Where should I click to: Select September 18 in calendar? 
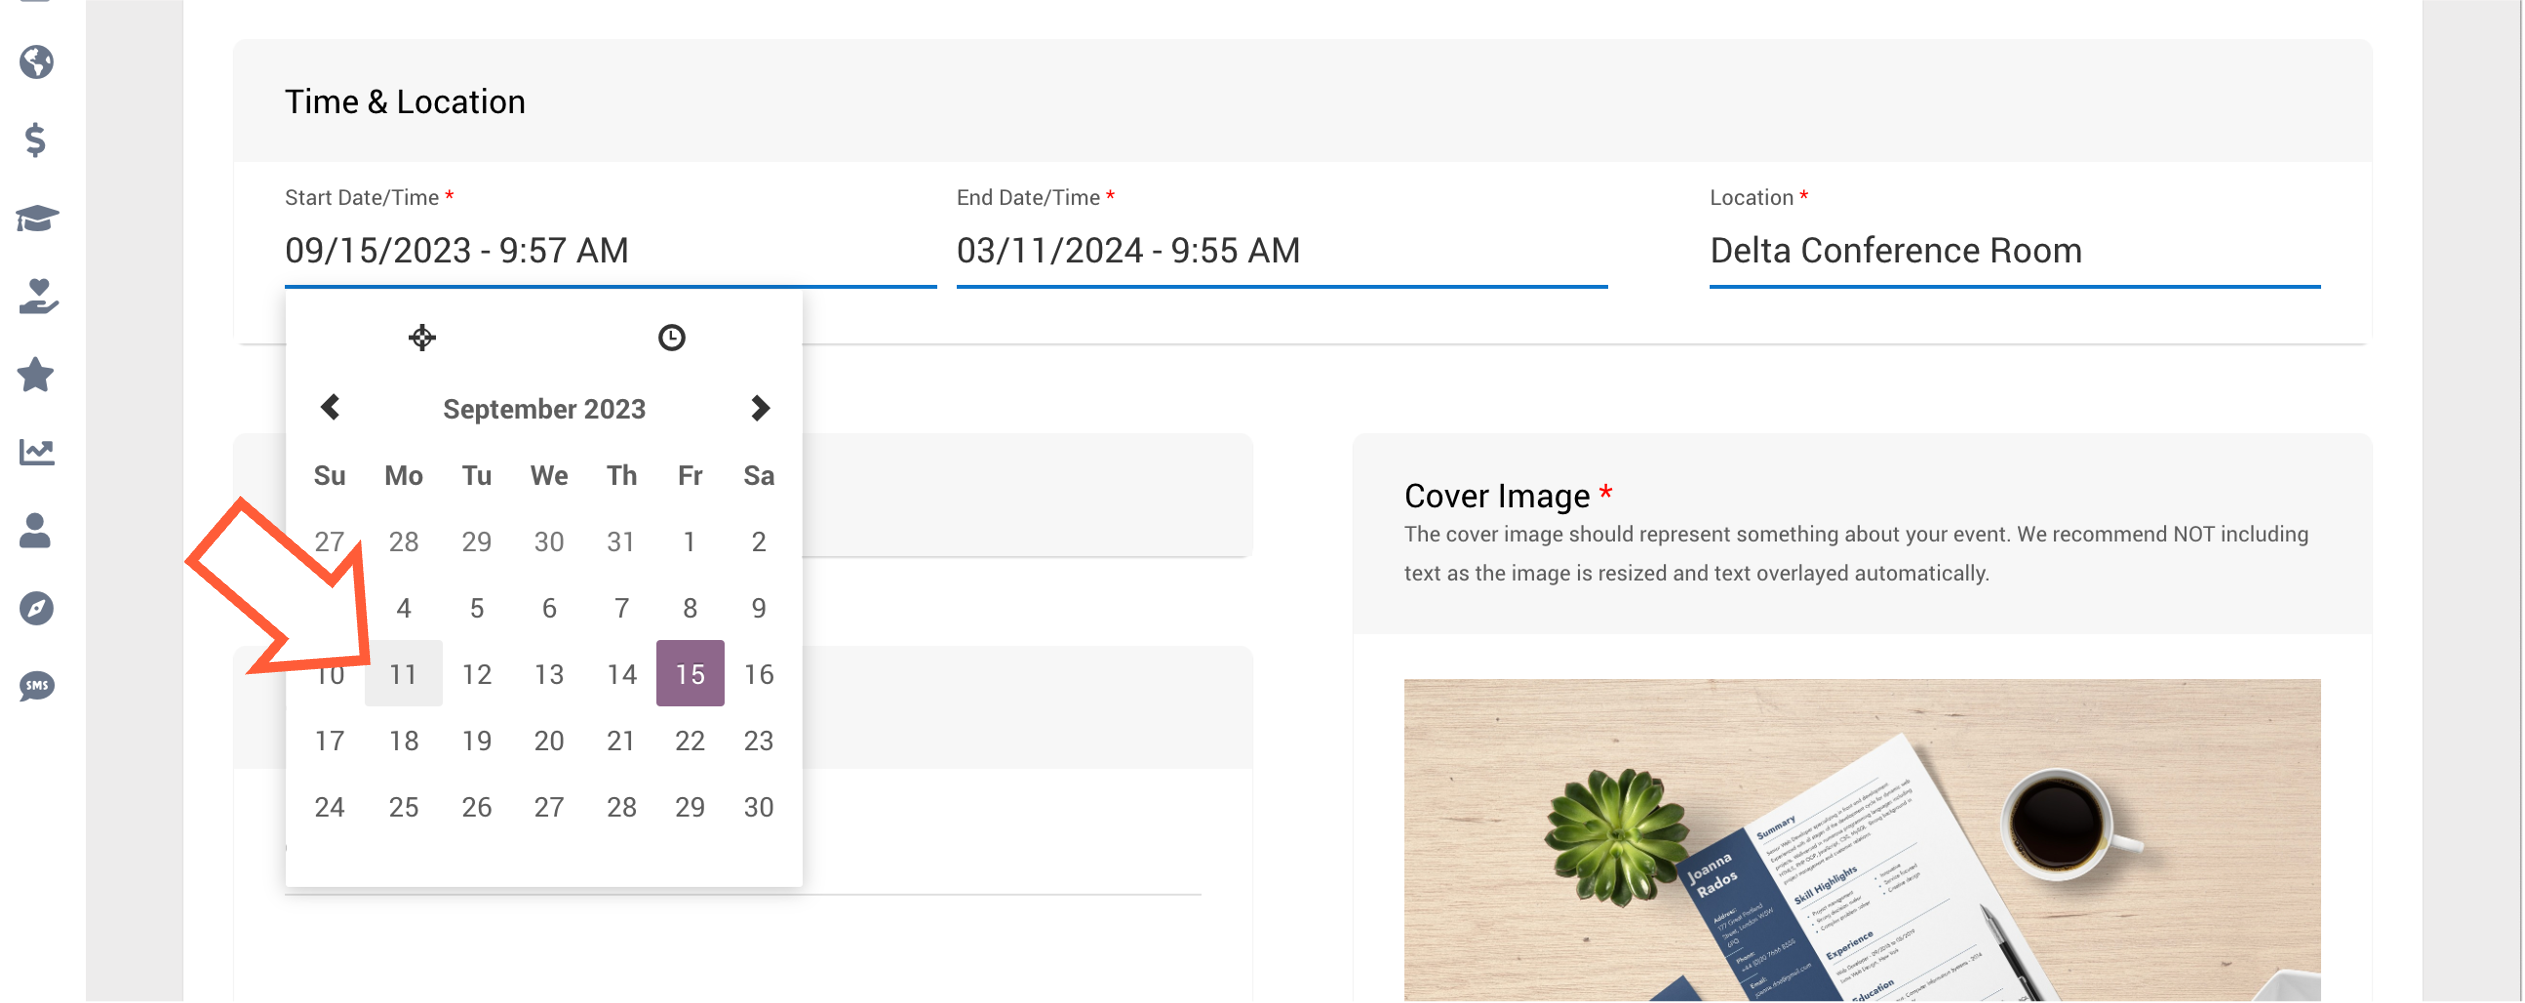pyautogui.click(x=403, y=740)
